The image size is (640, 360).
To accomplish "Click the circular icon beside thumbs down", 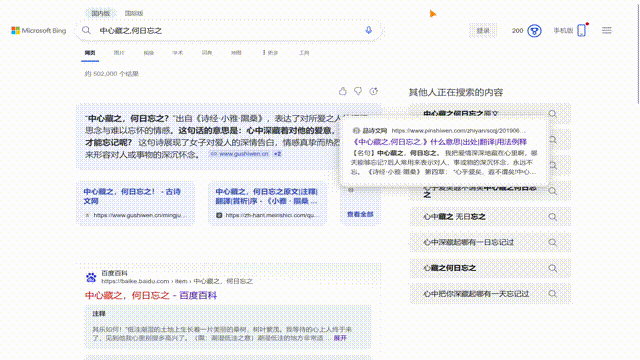I will click(373, 91).
